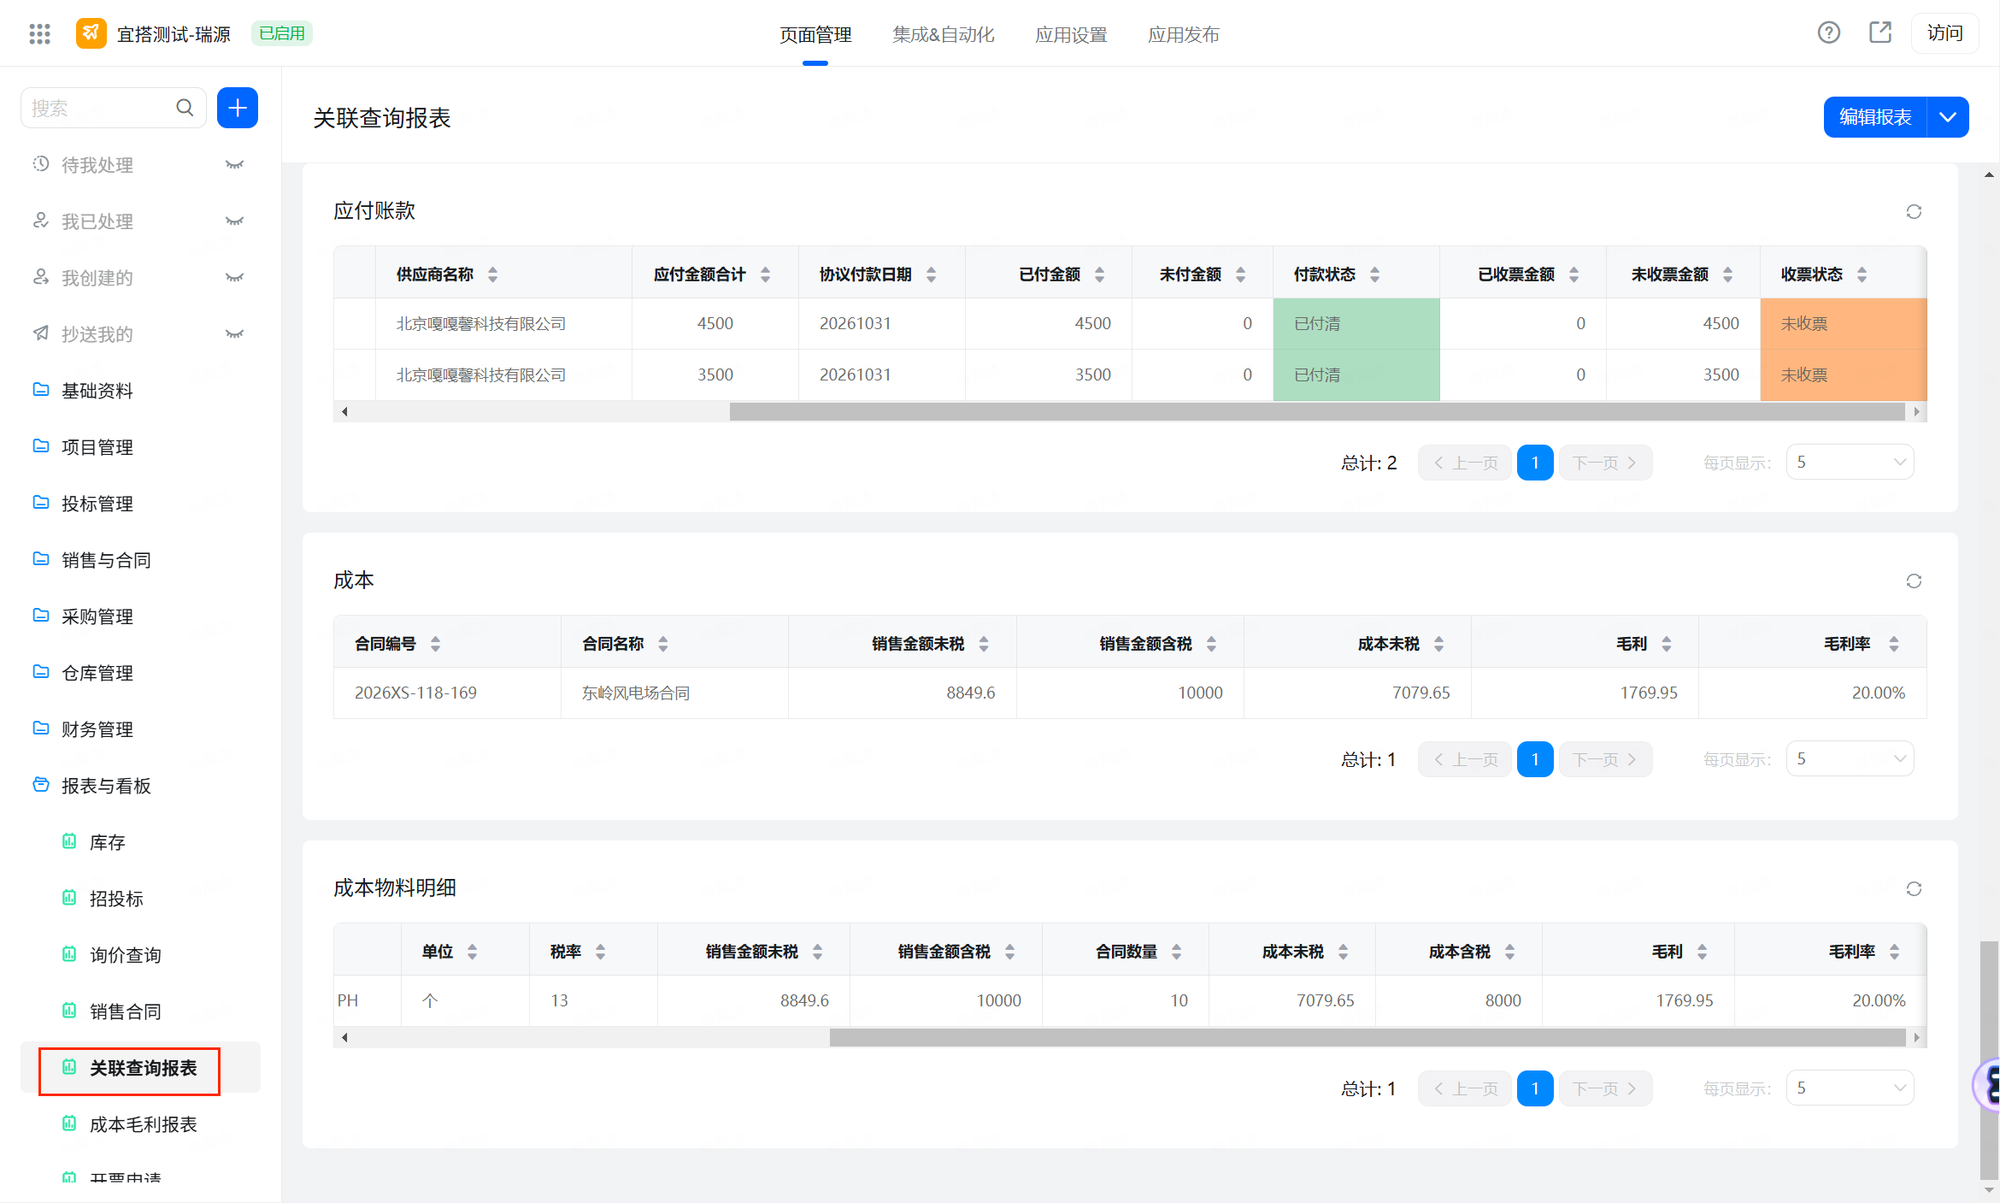Open the external link icon in header
Viewport: 2000px width, 1203px height.
[1880, 33]
